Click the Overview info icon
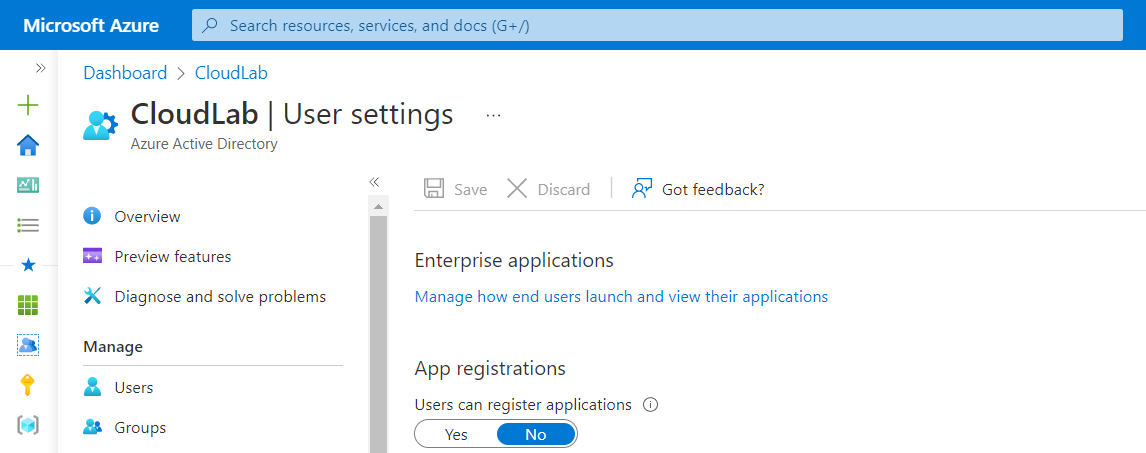 [92, 216]
